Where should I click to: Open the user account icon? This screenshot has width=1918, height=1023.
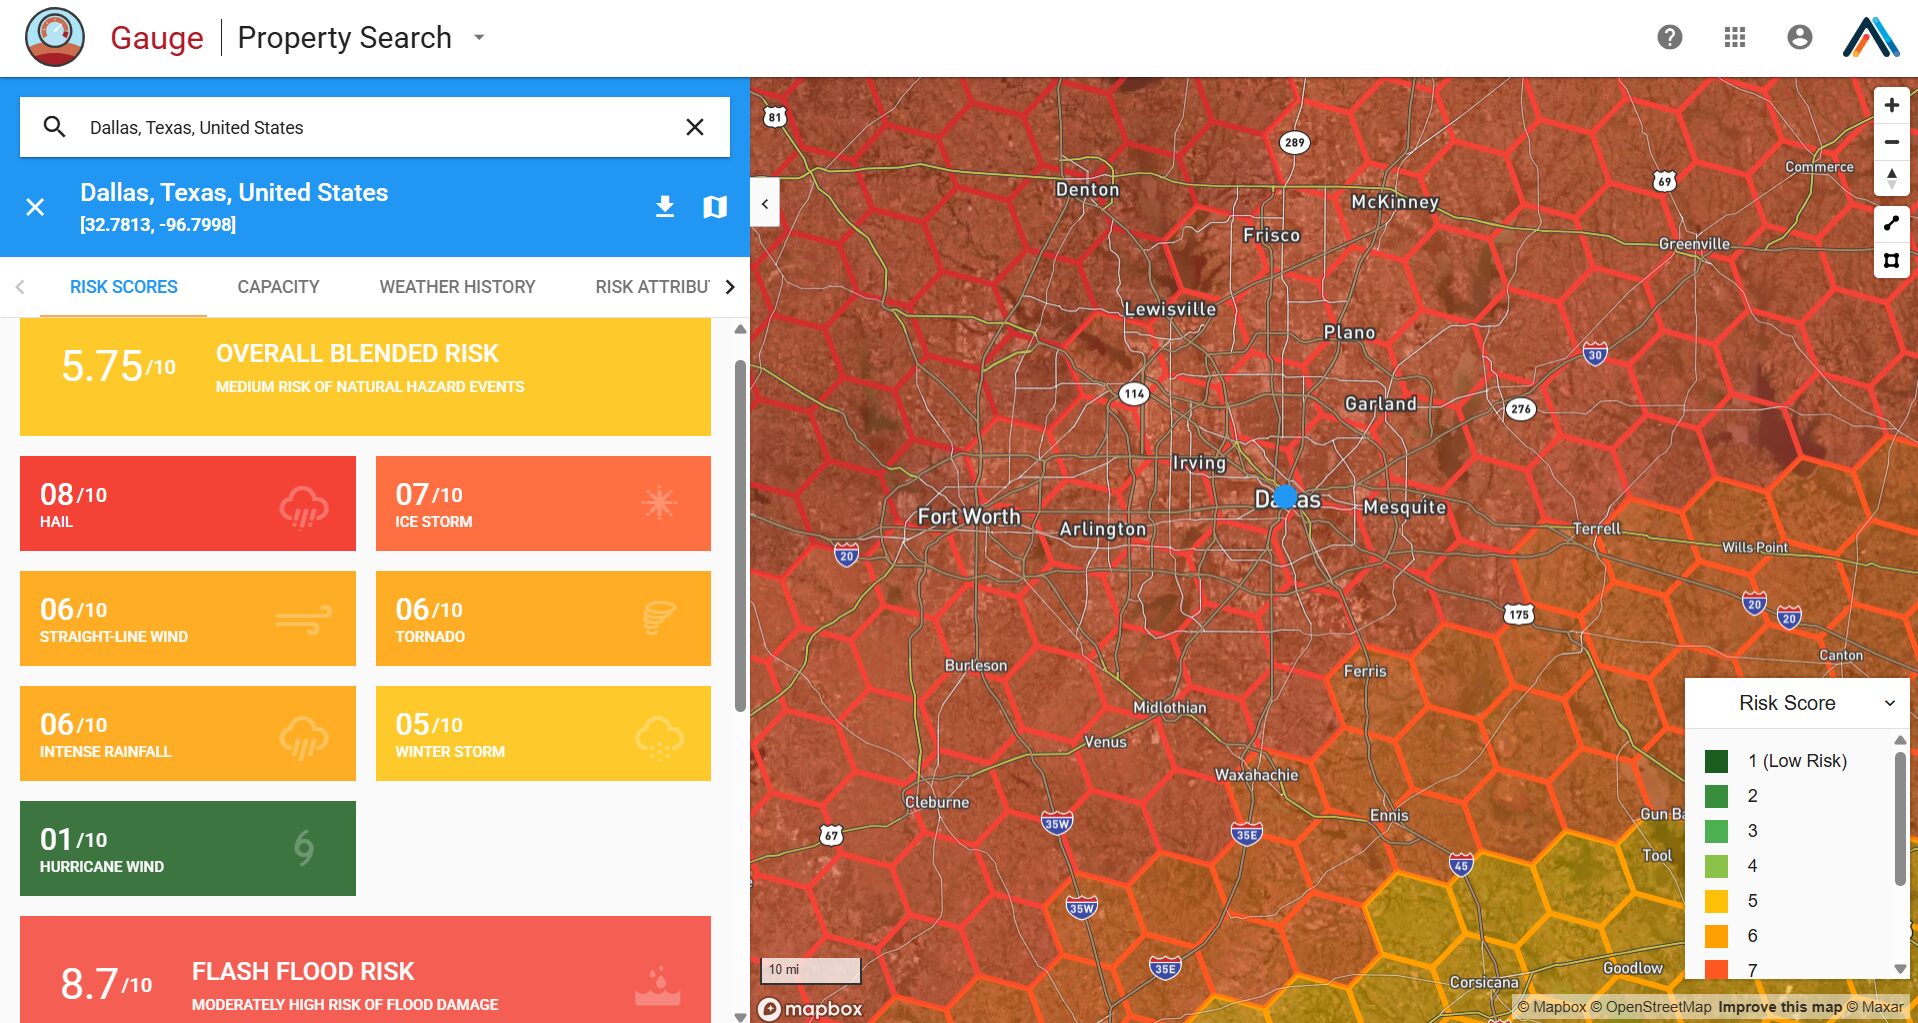click(1799, 37)
